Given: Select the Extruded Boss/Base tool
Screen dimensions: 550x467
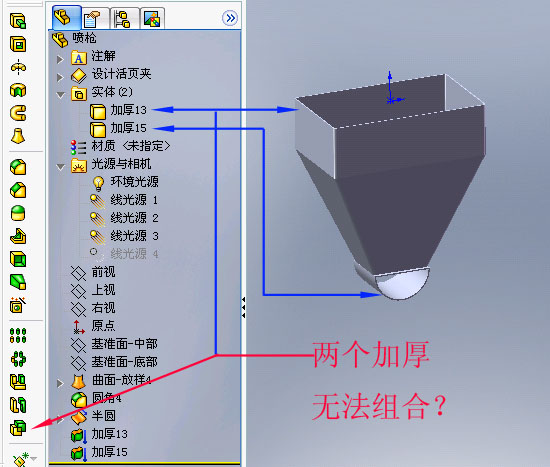Looking at the screenshot, I should point(18,21).
